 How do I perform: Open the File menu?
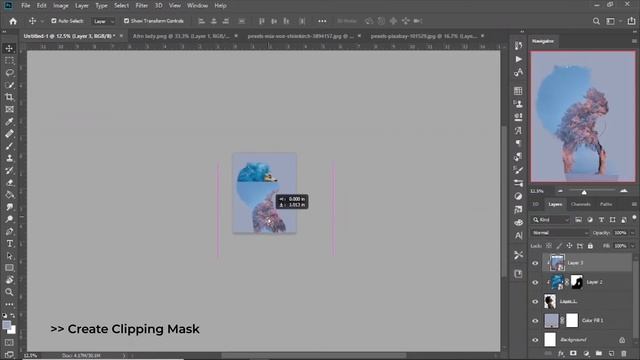(x=26, y=6)
